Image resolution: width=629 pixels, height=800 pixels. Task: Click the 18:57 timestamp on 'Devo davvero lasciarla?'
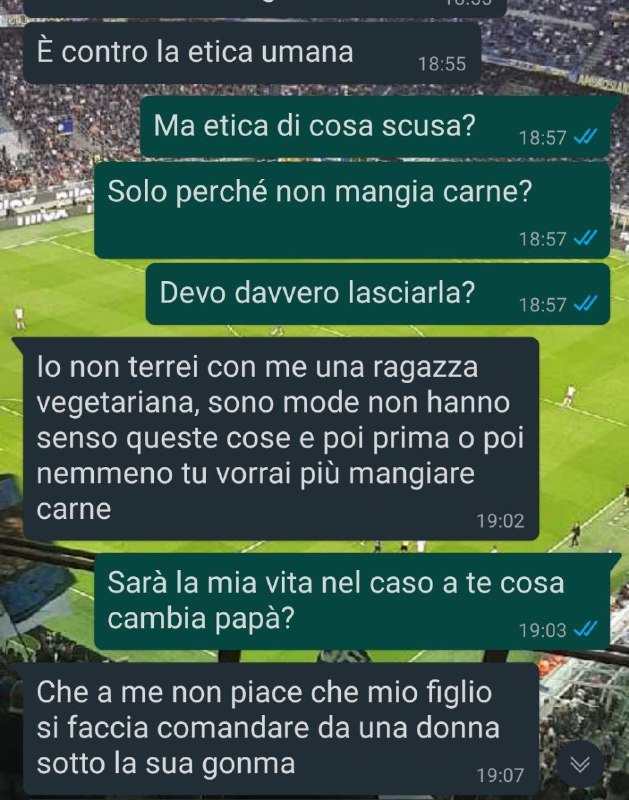click(542, 305)
